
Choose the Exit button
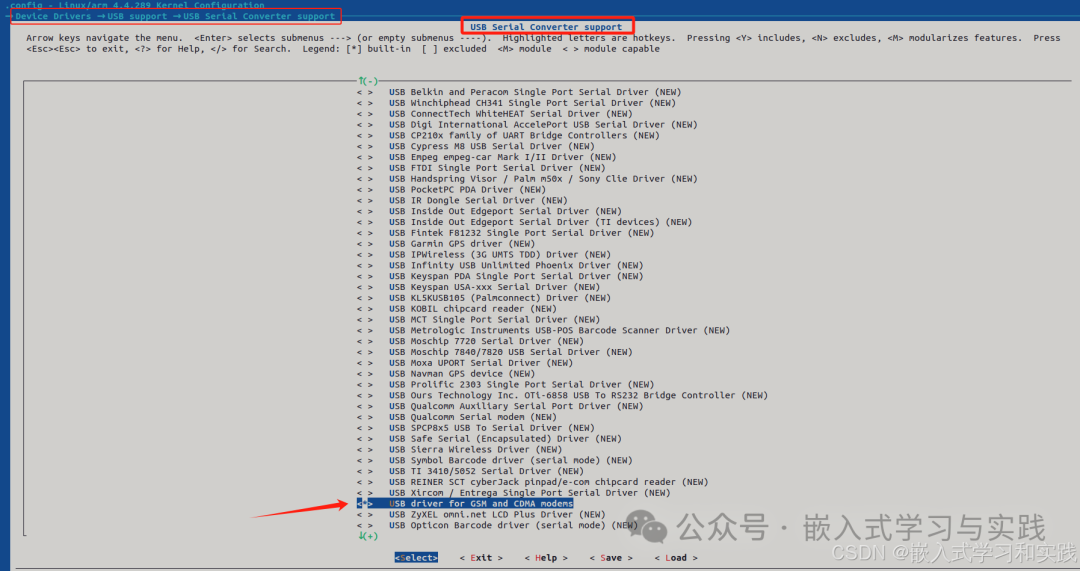pos(481,558)
